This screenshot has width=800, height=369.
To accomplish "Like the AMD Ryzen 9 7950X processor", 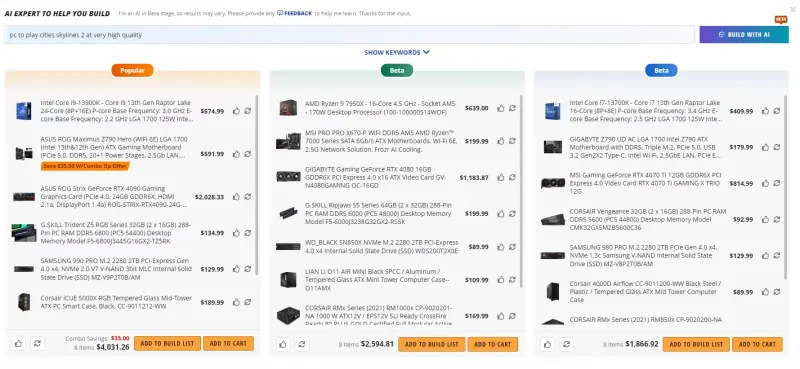I will [x=501, y=108].
